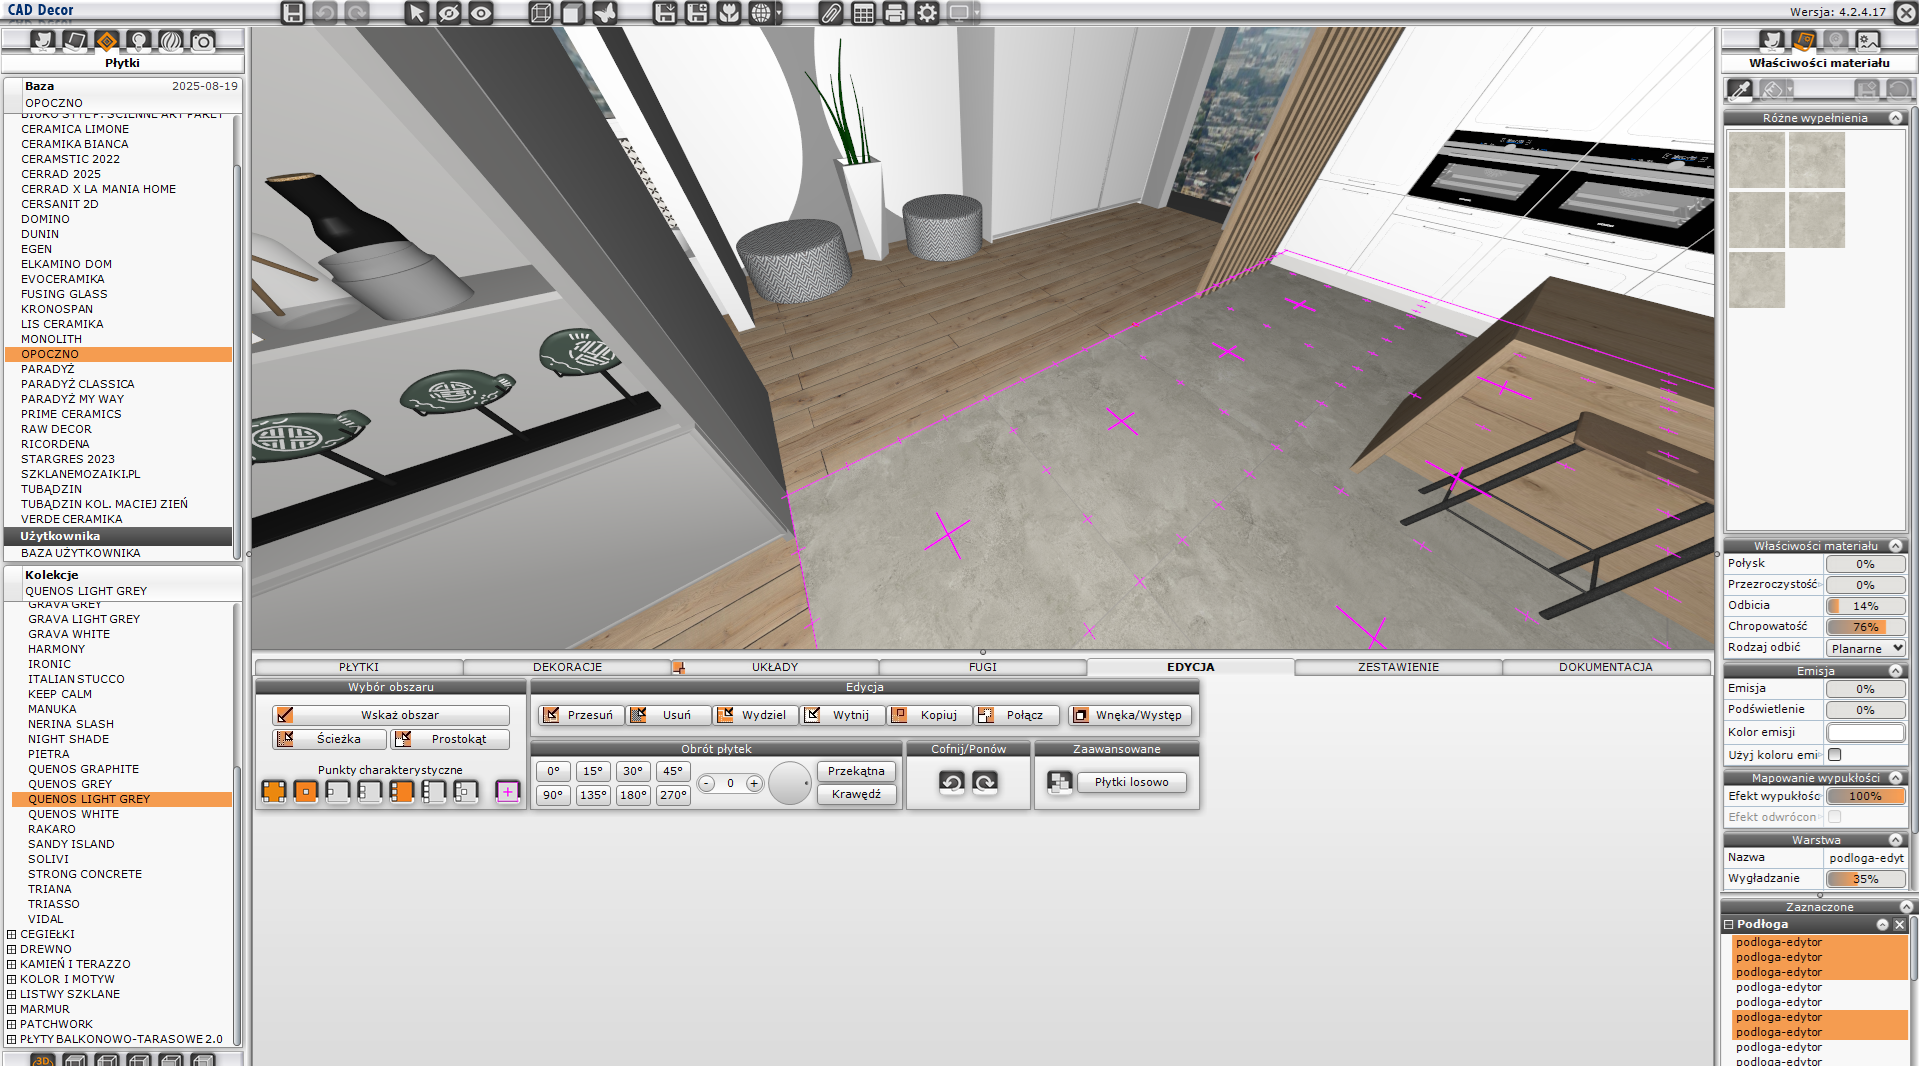
Task: Switch to the FUGI tab
Action: [x=982, y=667]
